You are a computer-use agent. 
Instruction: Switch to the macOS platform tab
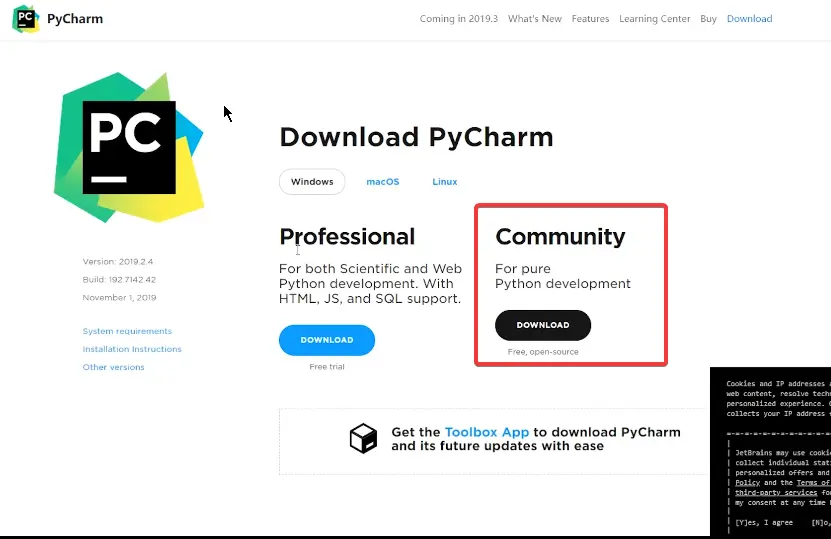click(x=383, y=182)
